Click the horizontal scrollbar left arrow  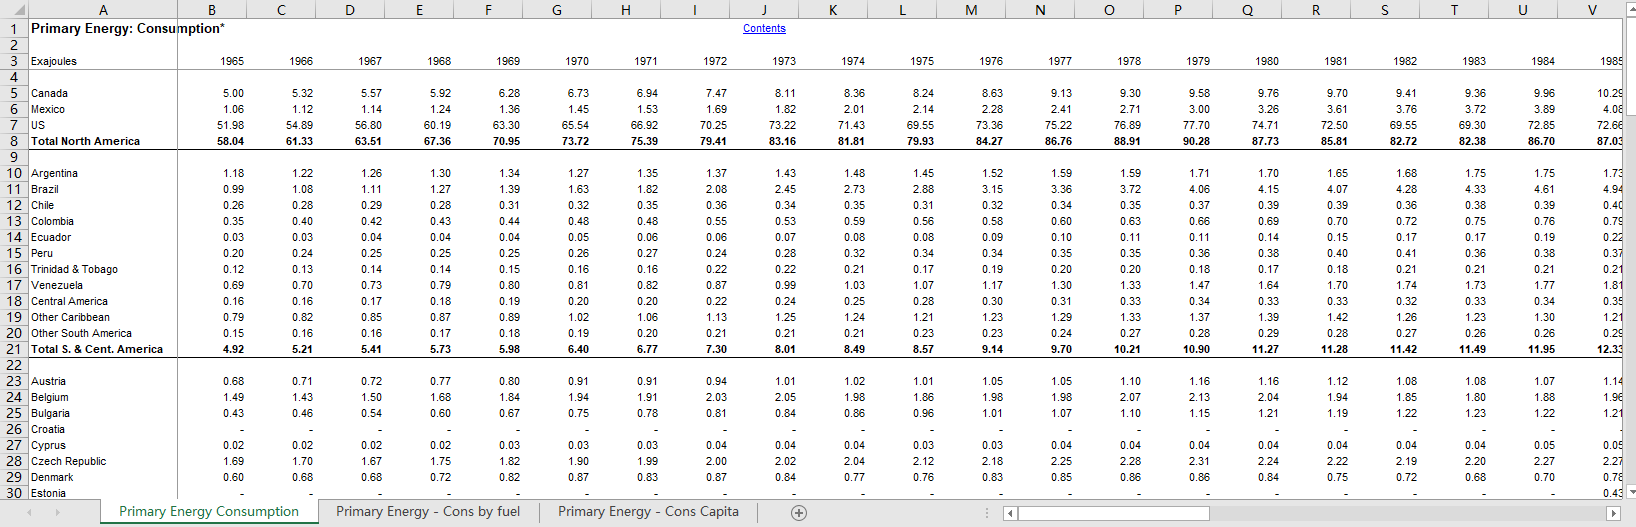click(1010, 513)
